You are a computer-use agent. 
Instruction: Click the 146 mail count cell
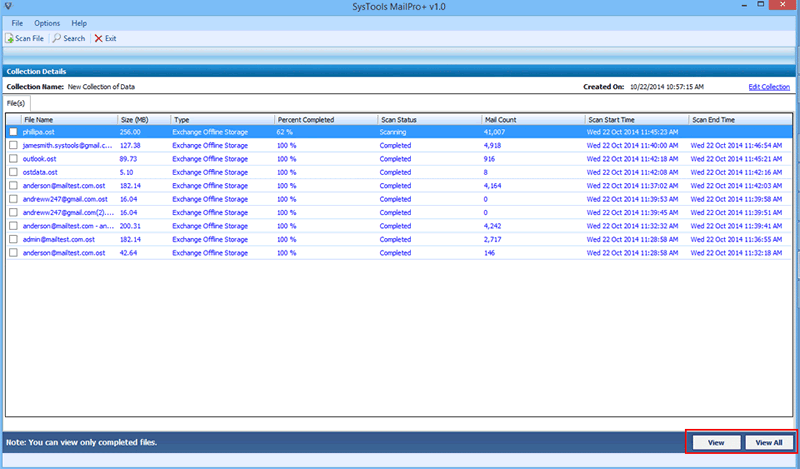coord(489,253)
